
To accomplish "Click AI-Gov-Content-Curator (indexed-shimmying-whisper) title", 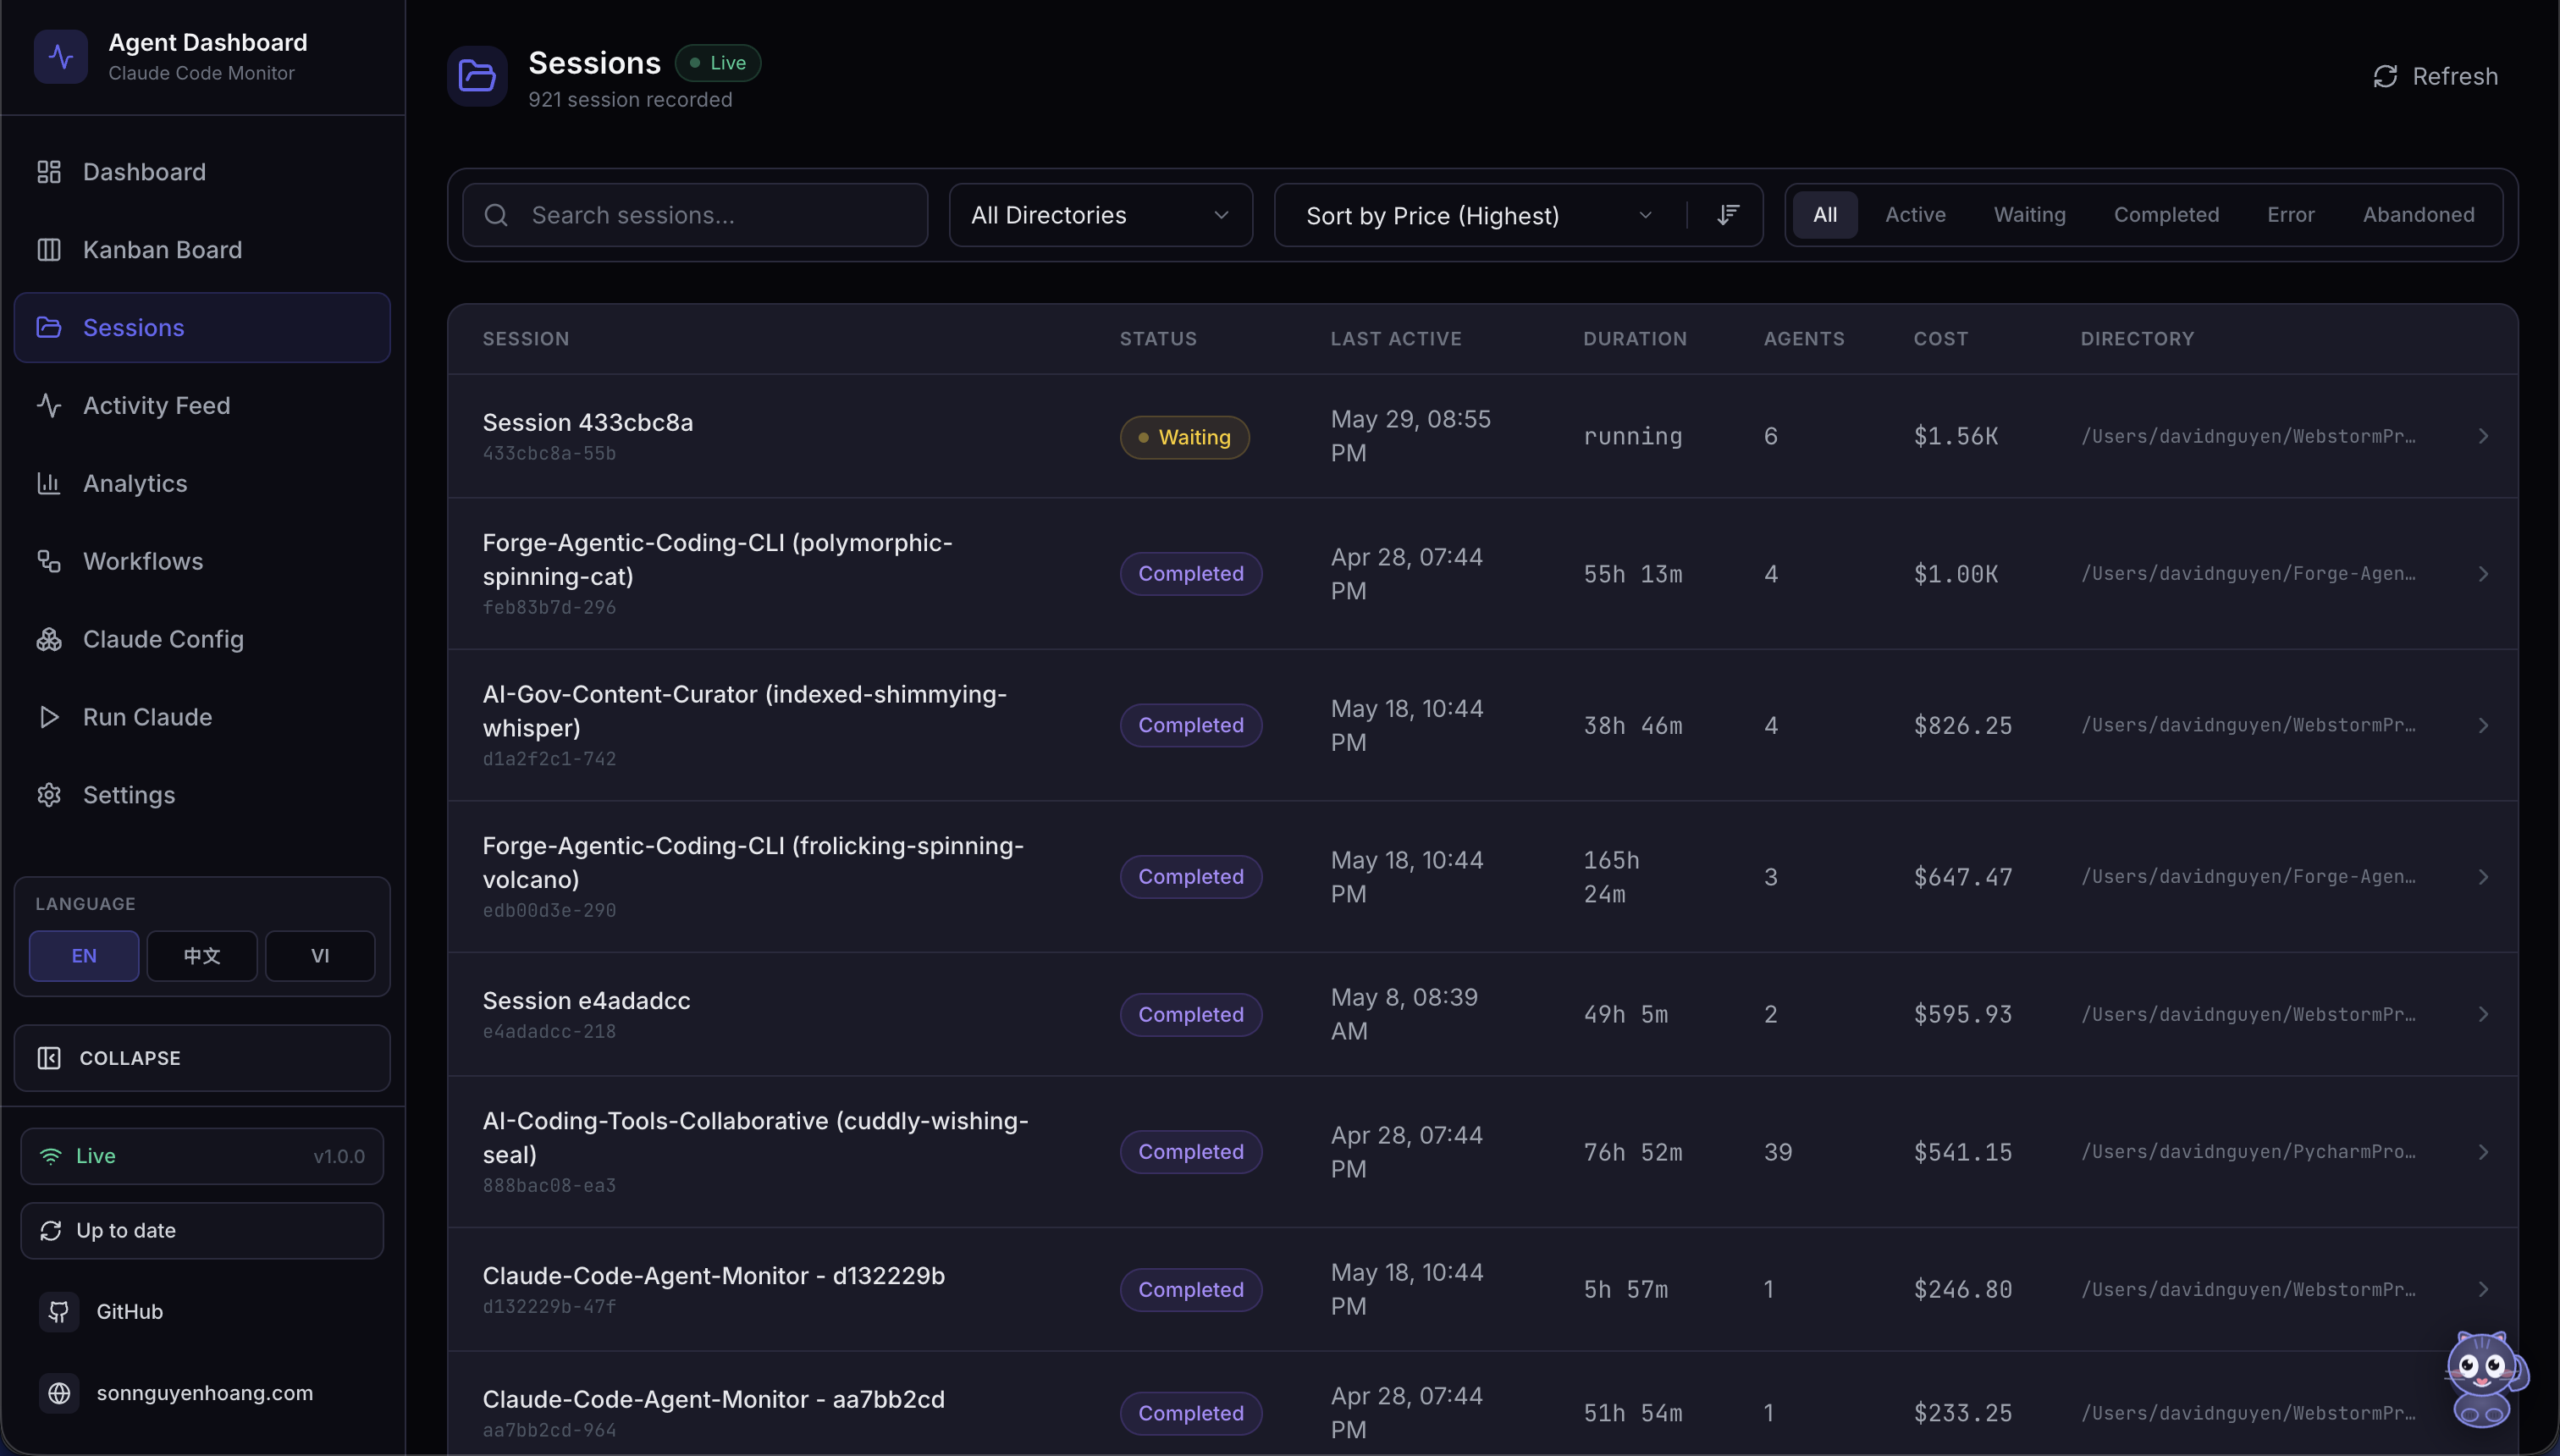I will [745, 711].
